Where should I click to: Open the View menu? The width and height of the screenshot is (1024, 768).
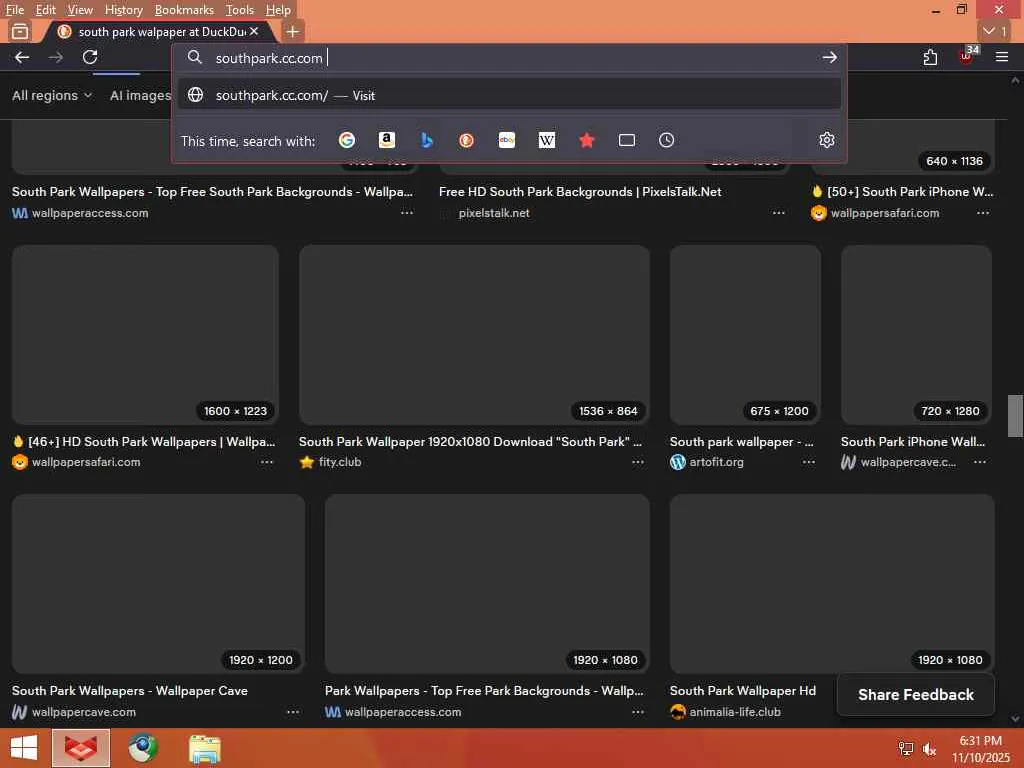80,10
